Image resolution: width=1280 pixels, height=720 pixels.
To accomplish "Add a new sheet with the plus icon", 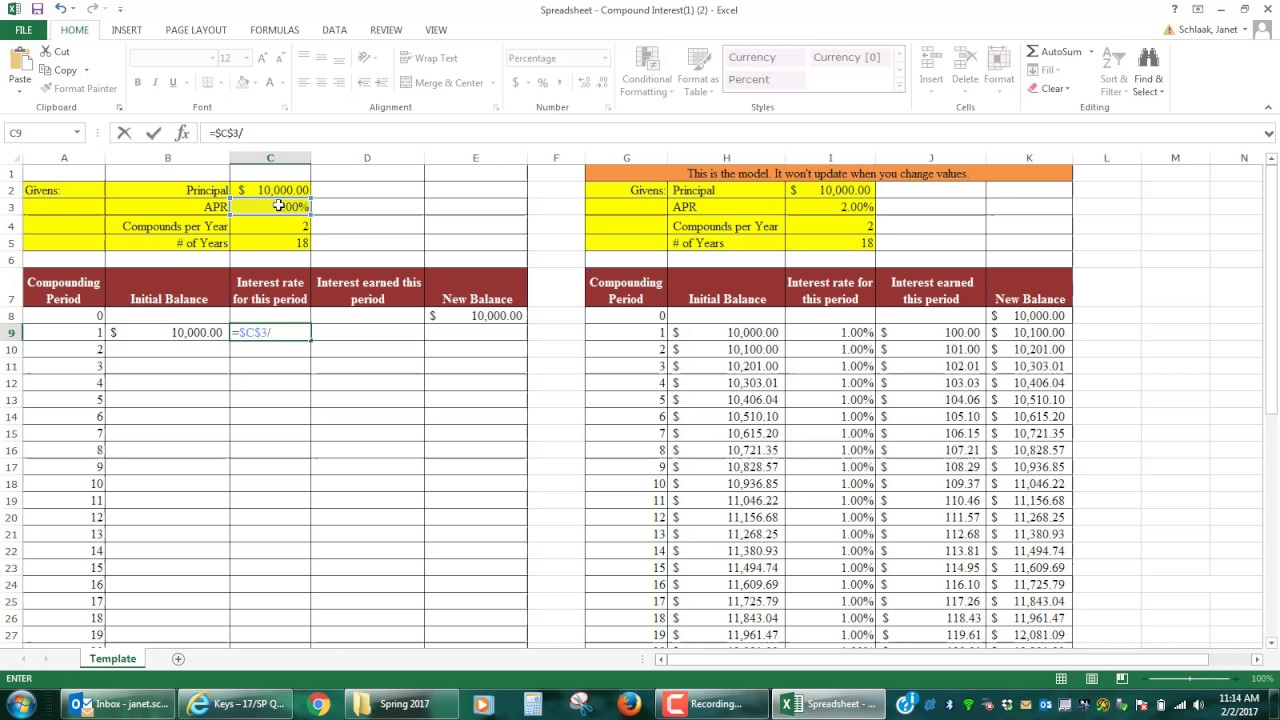I will [178, 659].
